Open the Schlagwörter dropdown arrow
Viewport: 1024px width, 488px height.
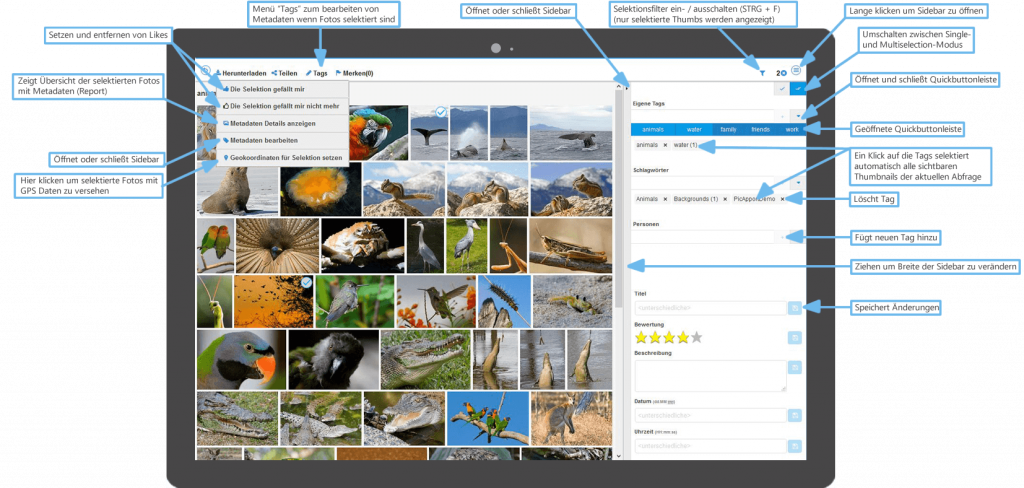point(797,183)
